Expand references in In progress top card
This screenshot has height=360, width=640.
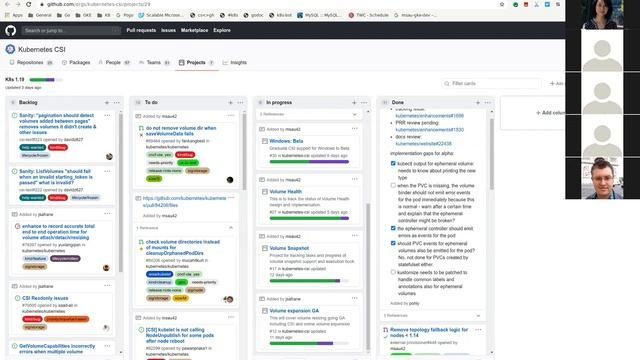pos(355,114)
